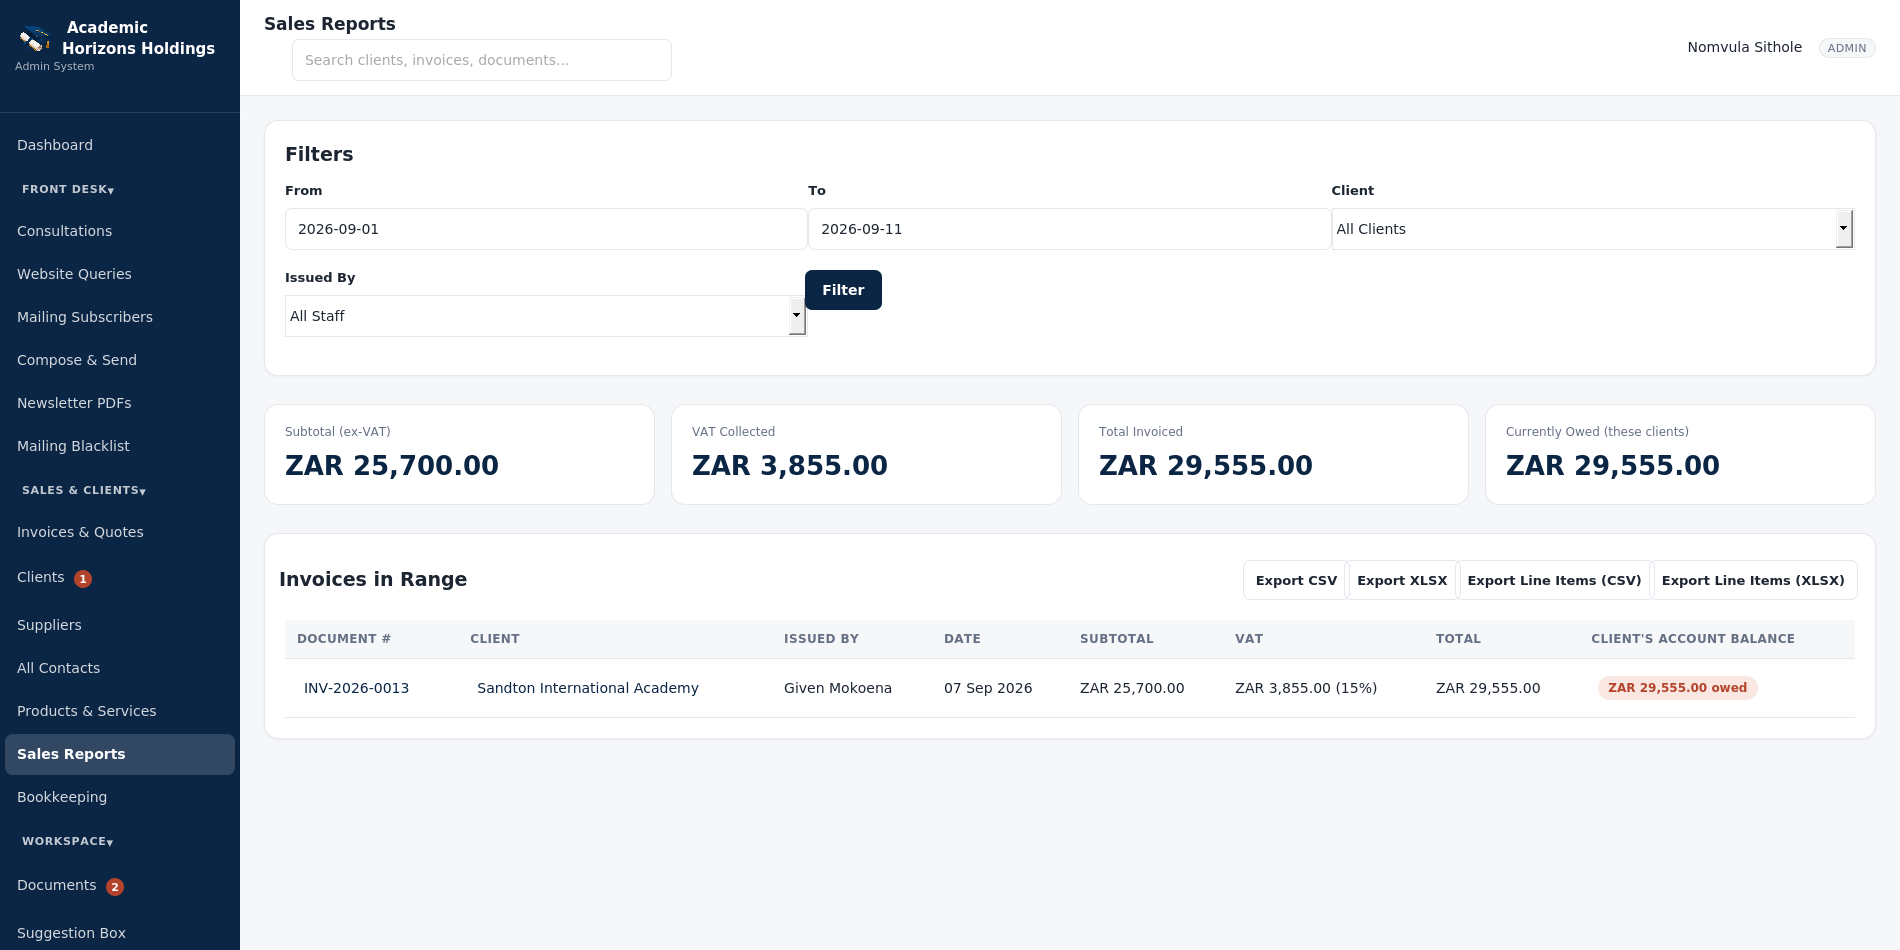Collapse the WORKSPACE section
Screen dimensions: 1900x950
click(x=68, y=841)
